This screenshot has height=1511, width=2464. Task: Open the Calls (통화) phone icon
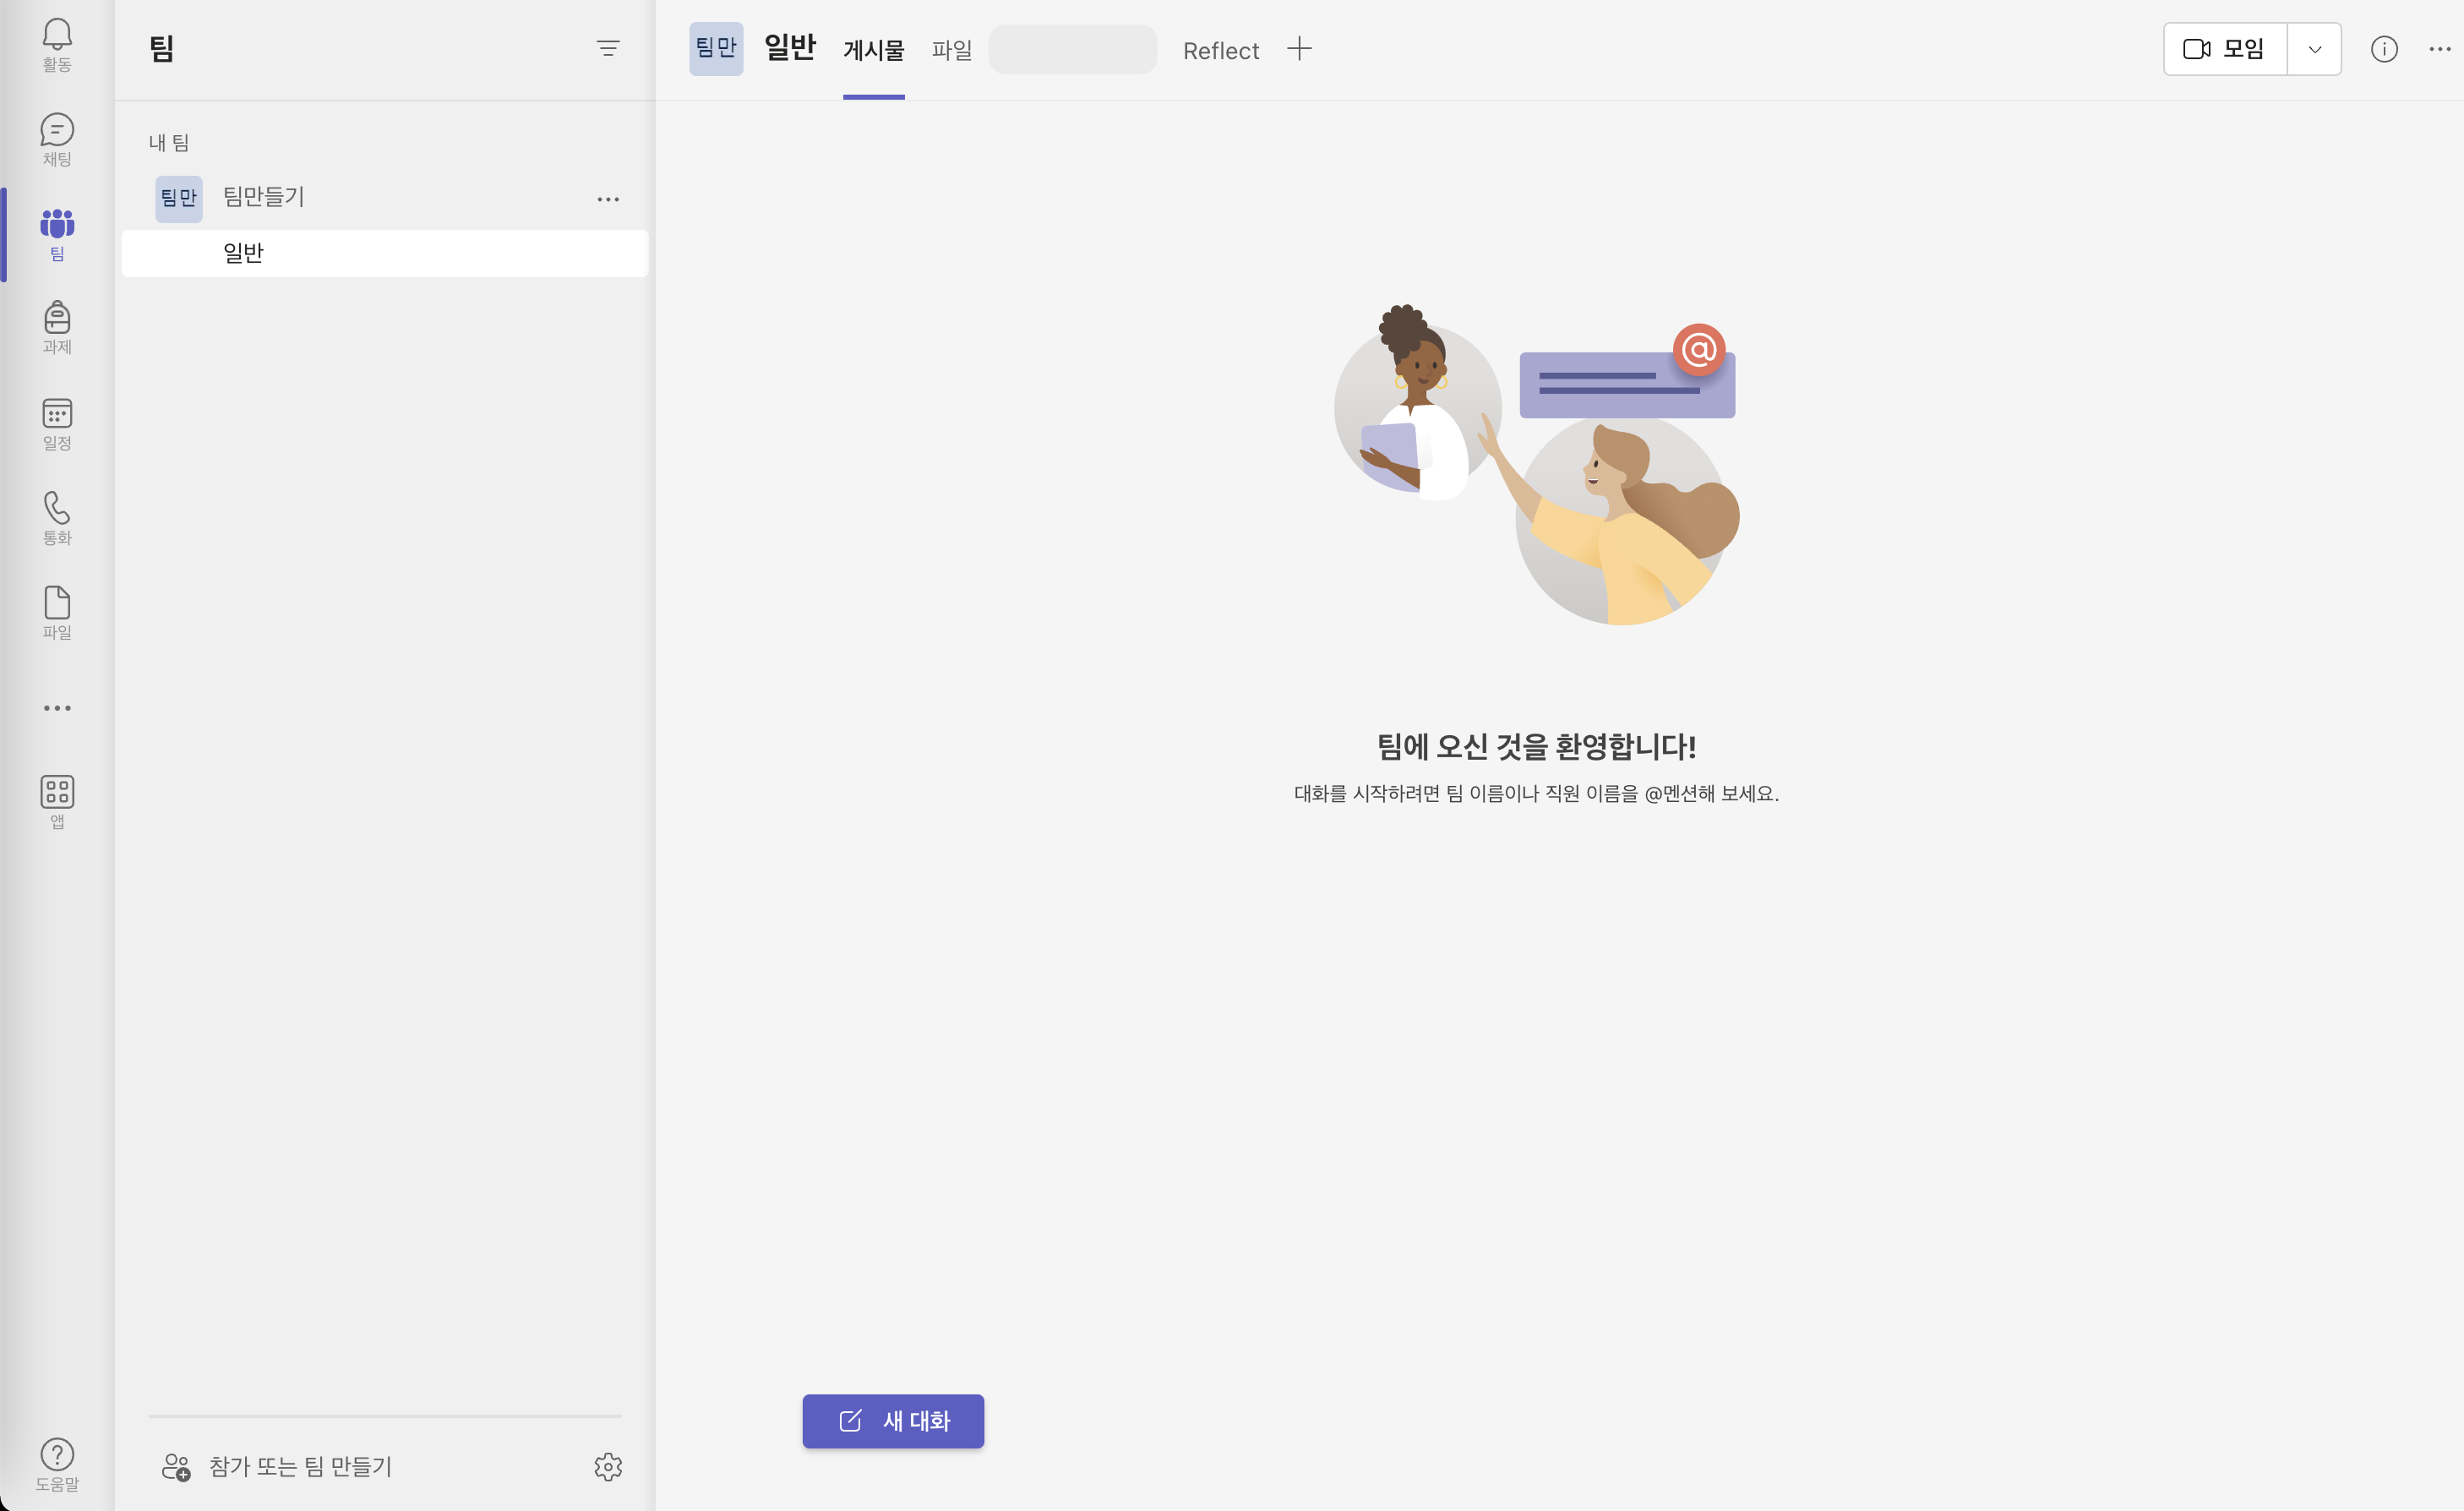coord(57,517)
